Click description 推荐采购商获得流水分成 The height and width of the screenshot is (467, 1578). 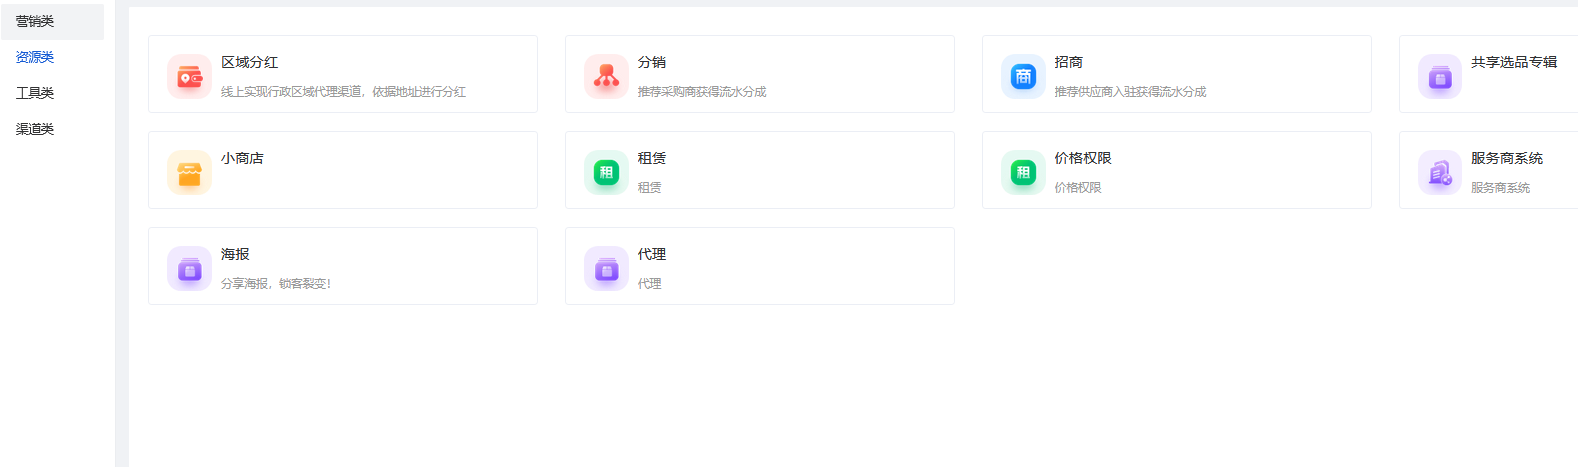tap(702, 92)
